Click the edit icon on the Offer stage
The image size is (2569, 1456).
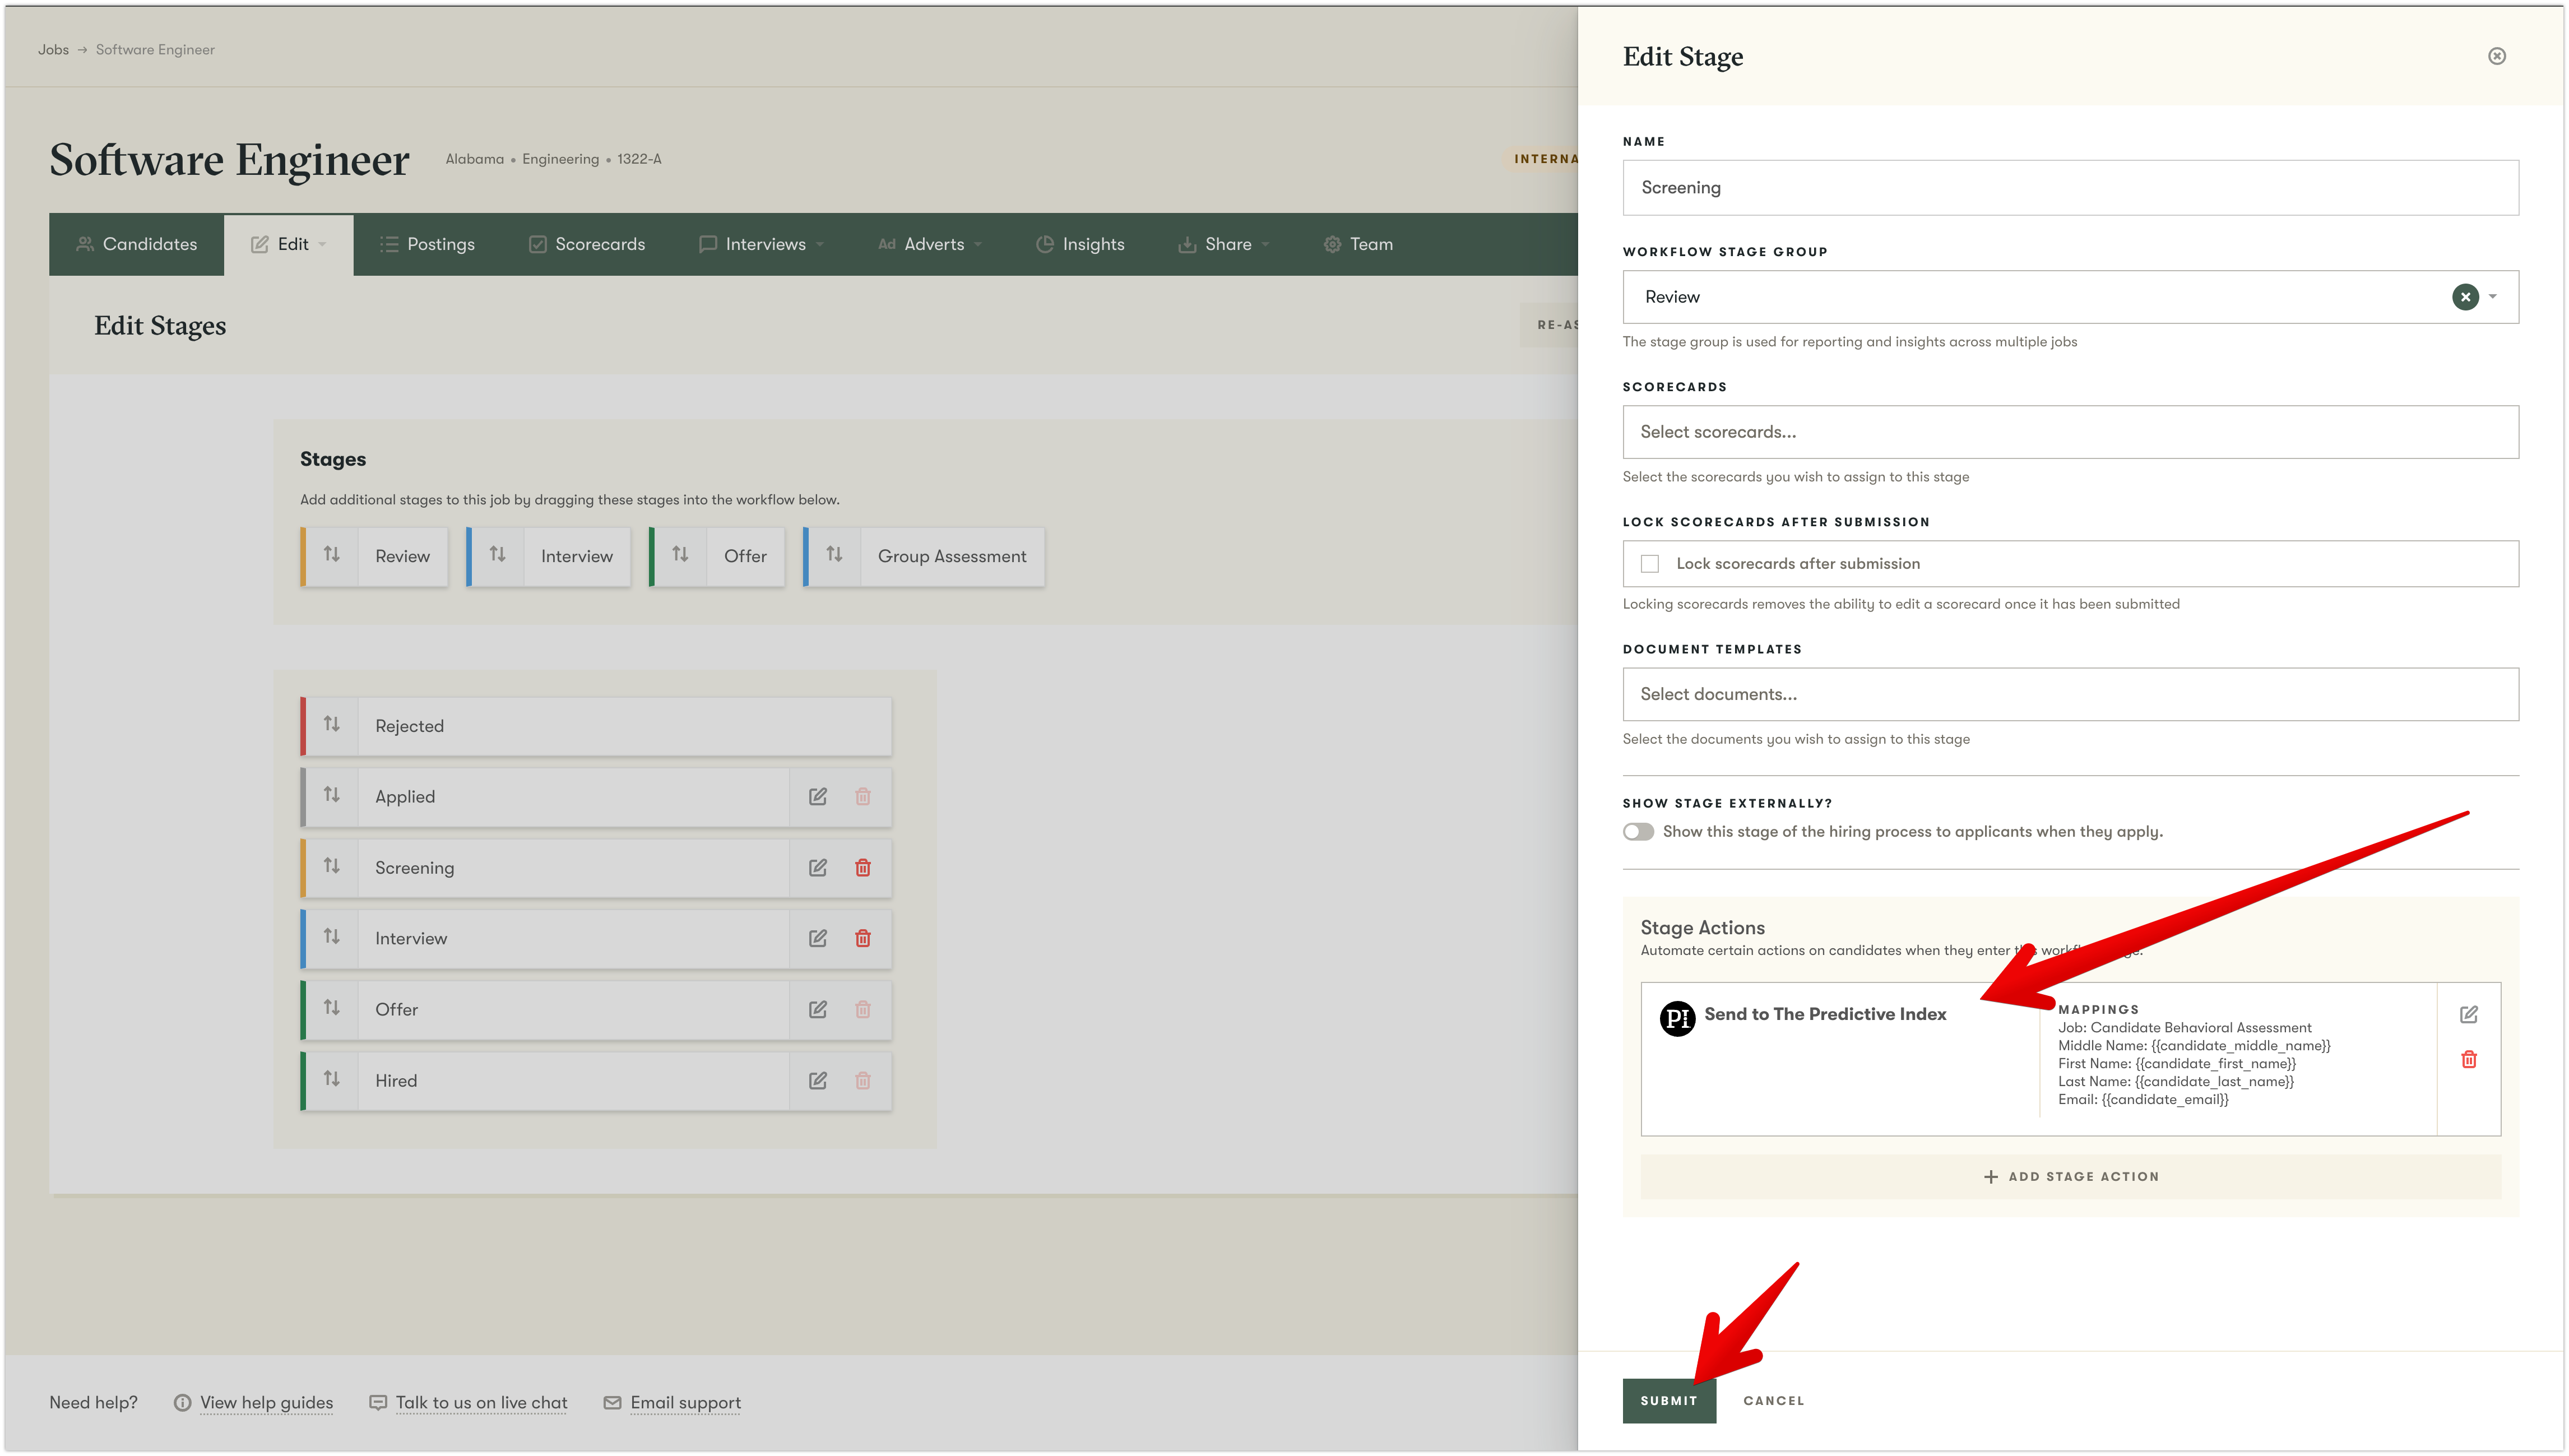(x=817, y=1009)
